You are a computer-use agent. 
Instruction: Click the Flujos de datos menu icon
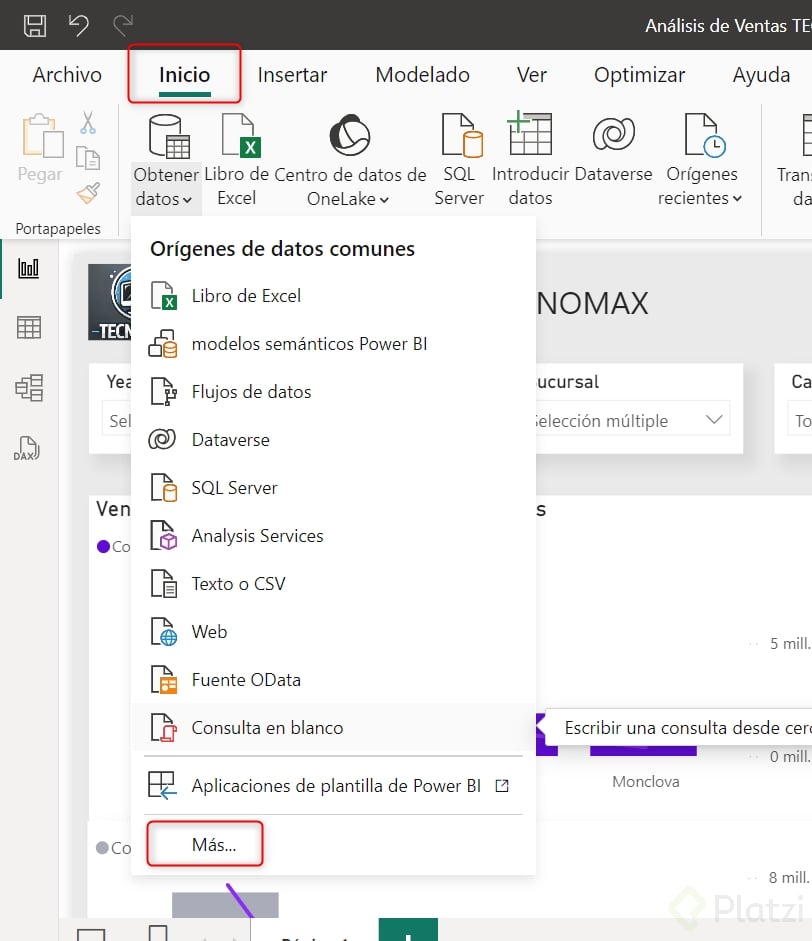(x=163, y=392)
